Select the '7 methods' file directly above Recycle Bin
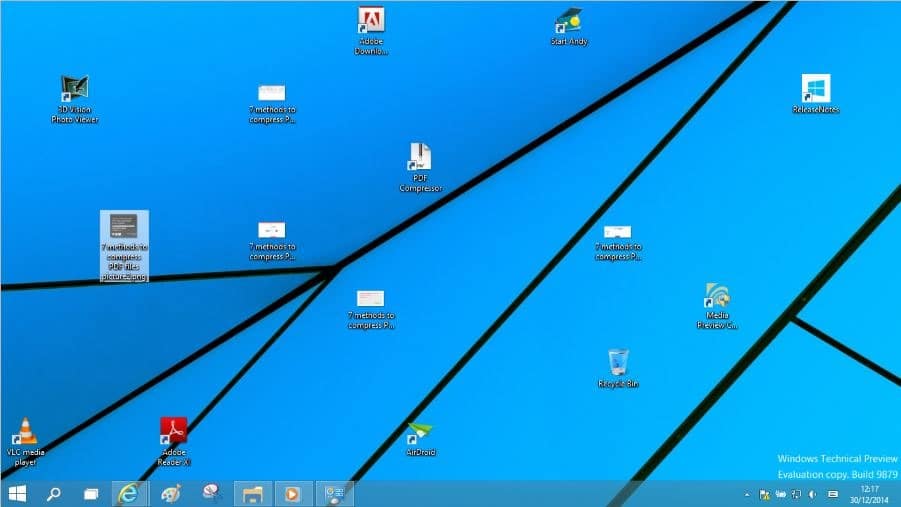 click(618, 243)
